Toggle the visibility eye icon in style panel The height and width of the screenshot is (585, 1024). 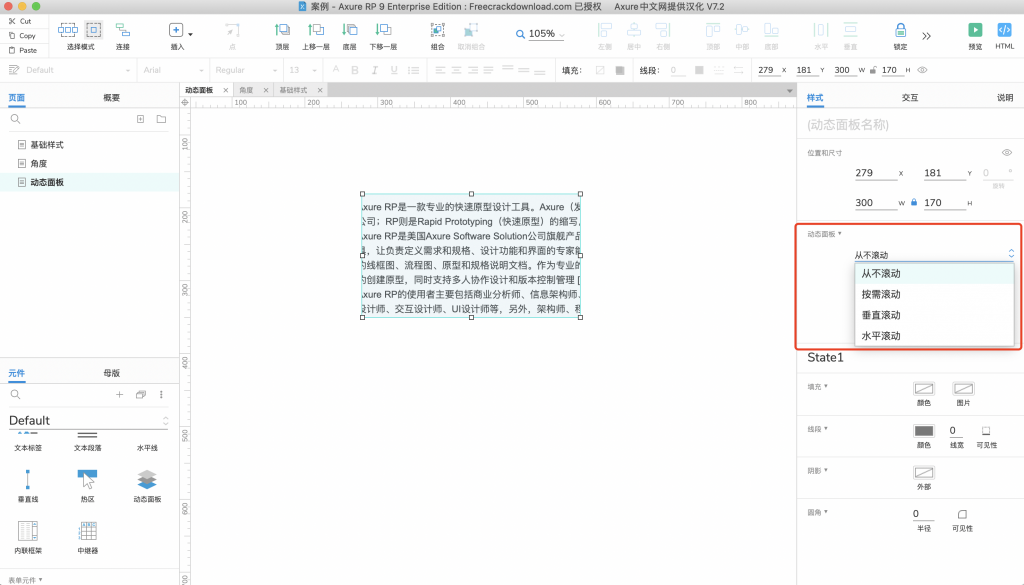[x=1007, y=152]
